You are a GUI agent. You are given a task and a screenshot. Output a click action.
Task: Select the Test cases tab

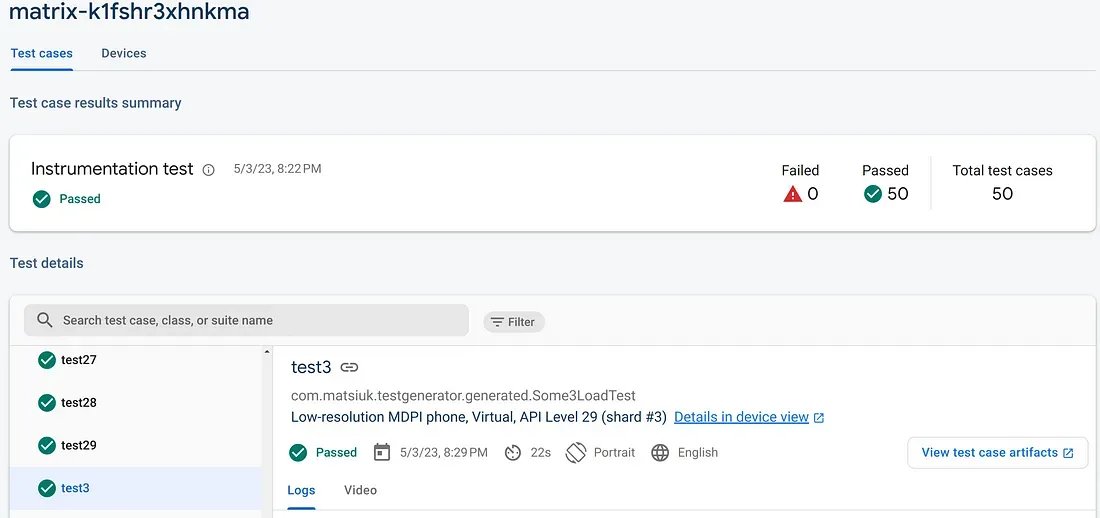pyautogui.click(x=41, y=53)
